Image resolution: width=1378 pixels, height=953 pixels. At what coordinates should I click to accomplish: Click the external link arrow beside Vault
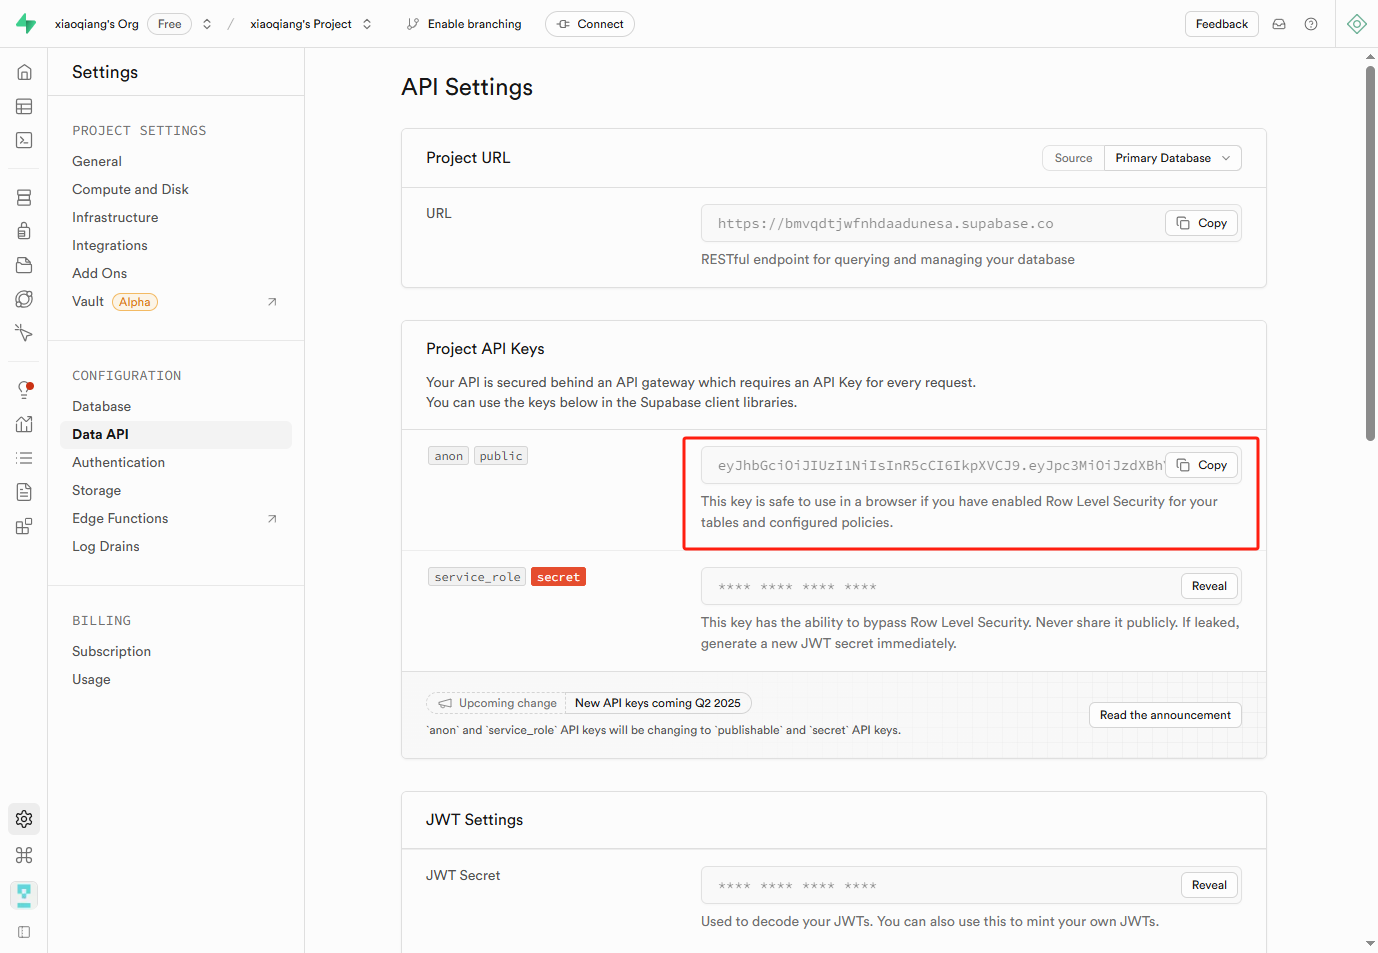pos(272,302)
